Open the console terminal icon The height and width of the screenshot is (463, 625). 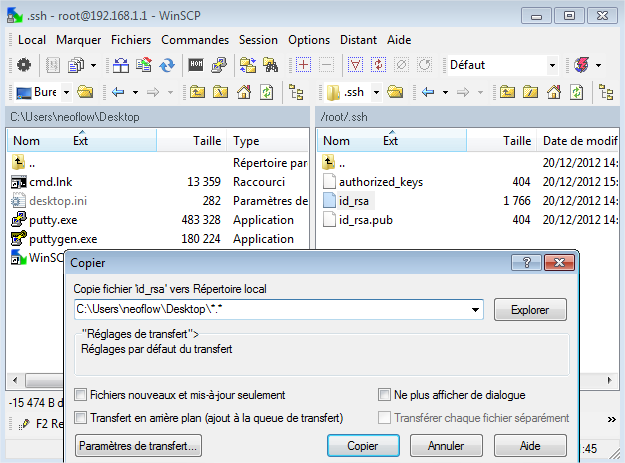point(196,65)
